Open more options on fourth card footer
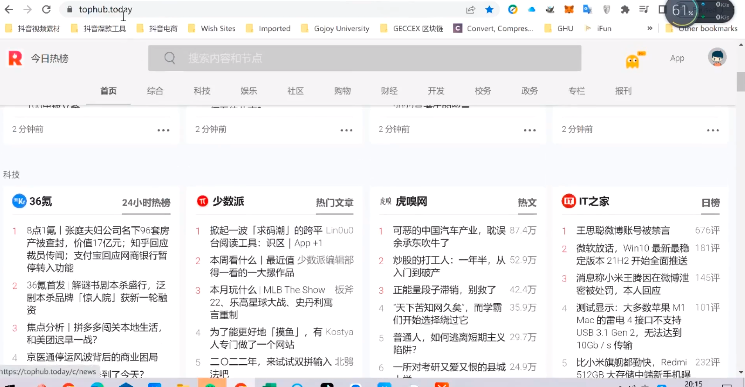This screenshot has width=745, height=387. (713, 130)
